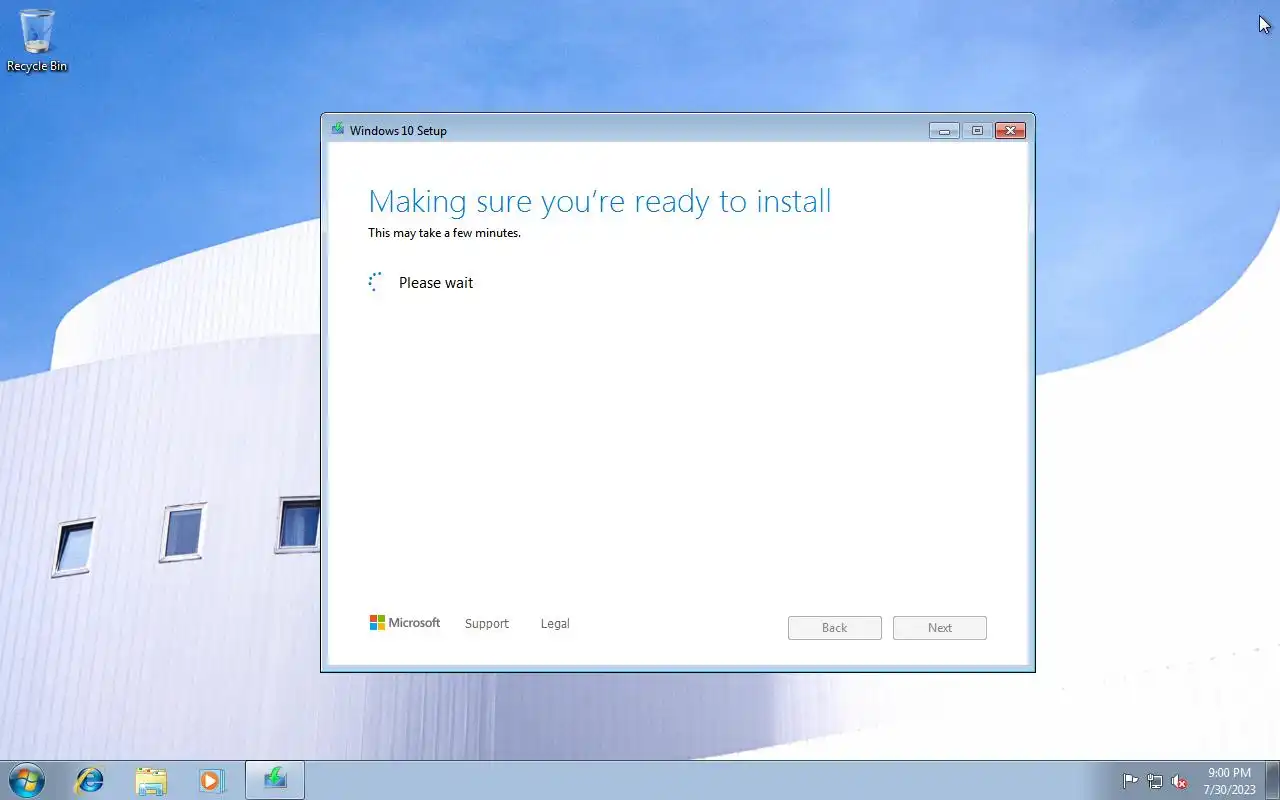1280x800 pixels.
Task: Click the 'Please wait' text
Action: click(x=436, y=283)
